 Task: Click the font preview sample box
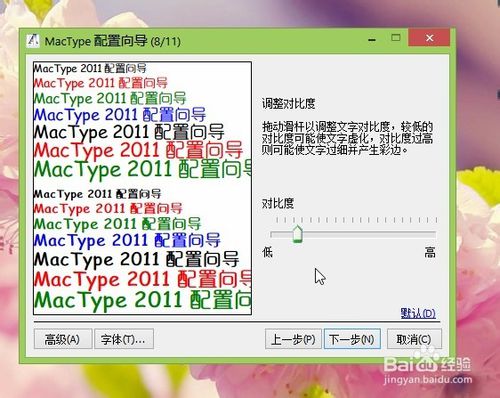[x=142, y=188]
